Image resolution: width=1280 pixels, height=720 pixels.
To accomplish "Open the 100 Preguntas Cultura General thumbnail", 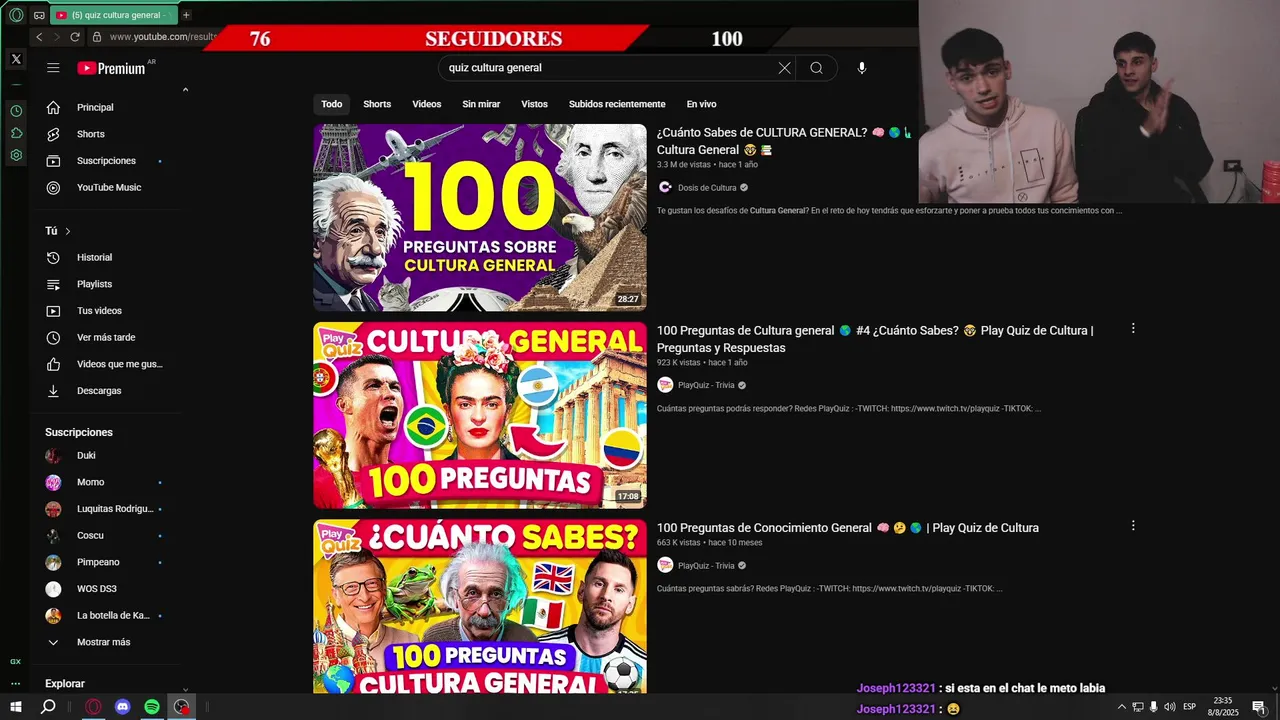I will tap(480, 217).
